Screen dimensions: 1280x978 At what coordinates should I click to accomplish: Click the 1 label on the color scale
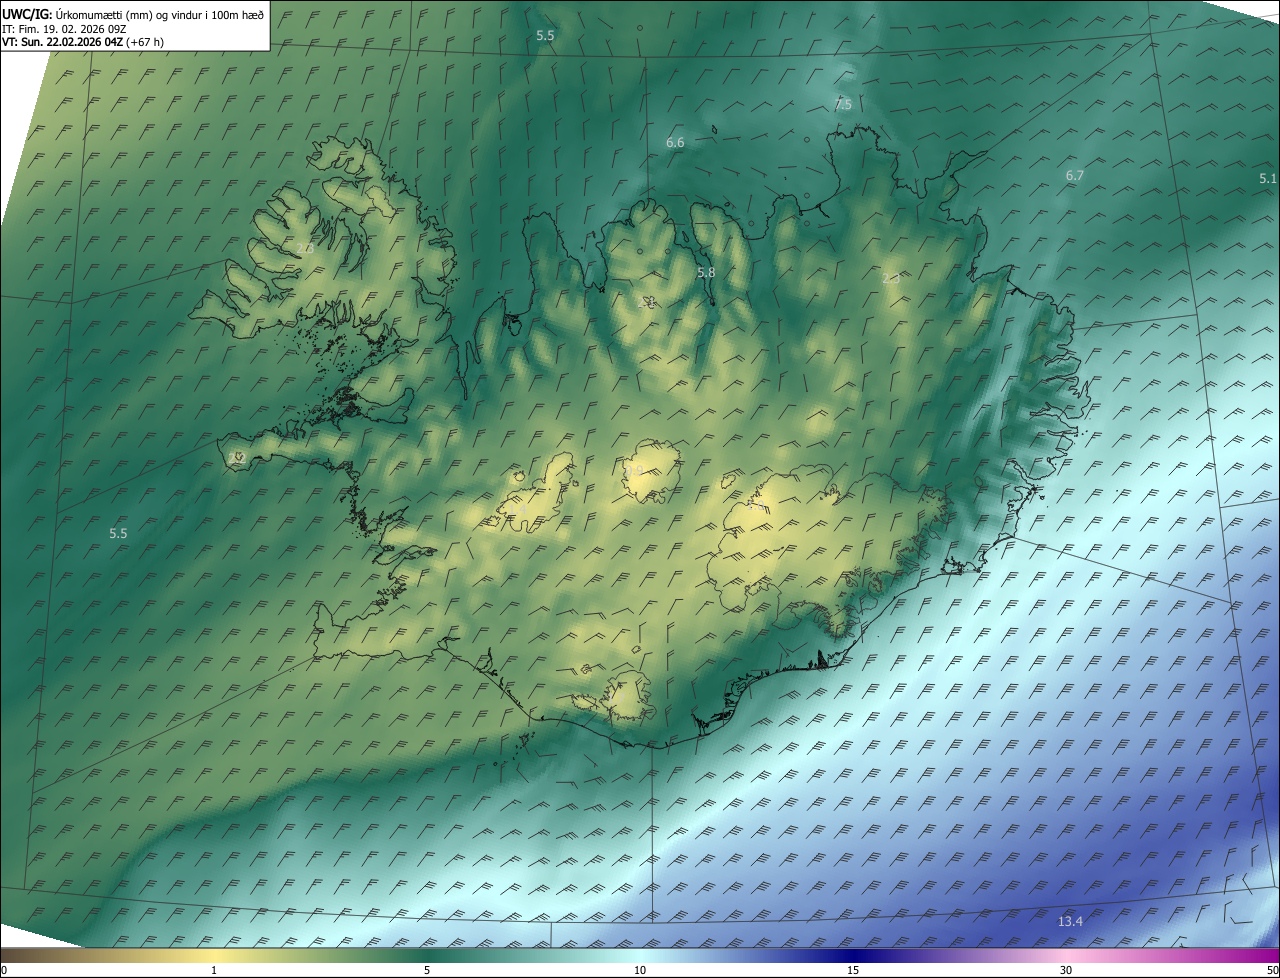tap(213, 970)
